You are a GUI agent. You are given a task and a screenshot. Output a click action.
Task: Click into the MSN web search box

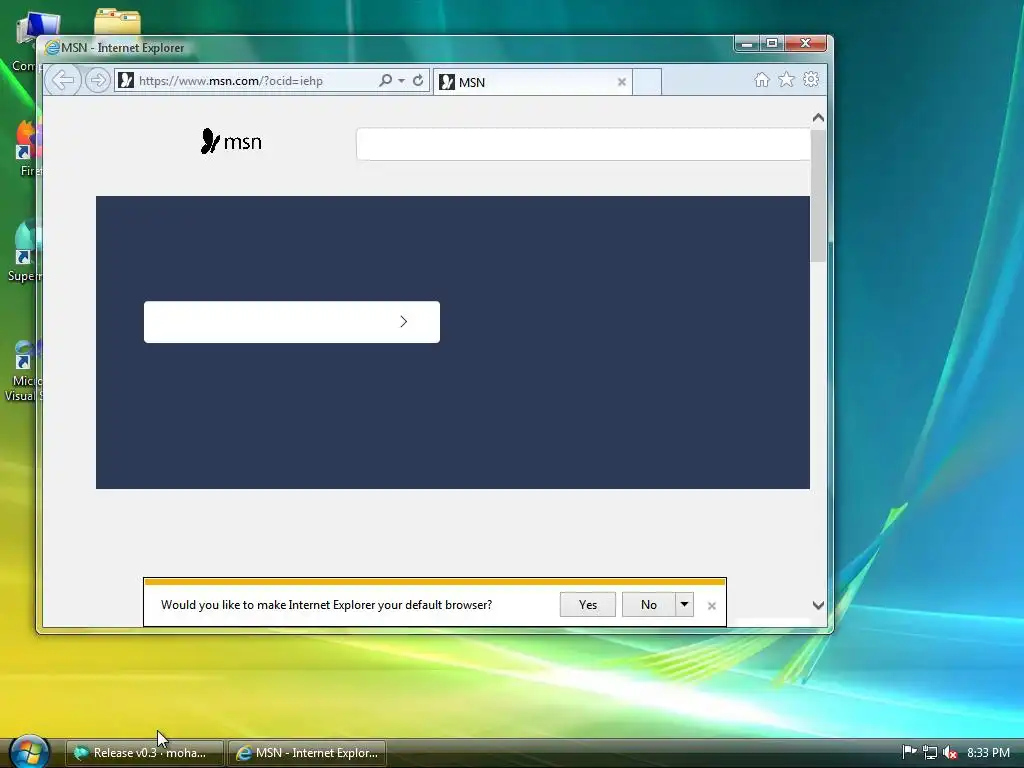583,144
